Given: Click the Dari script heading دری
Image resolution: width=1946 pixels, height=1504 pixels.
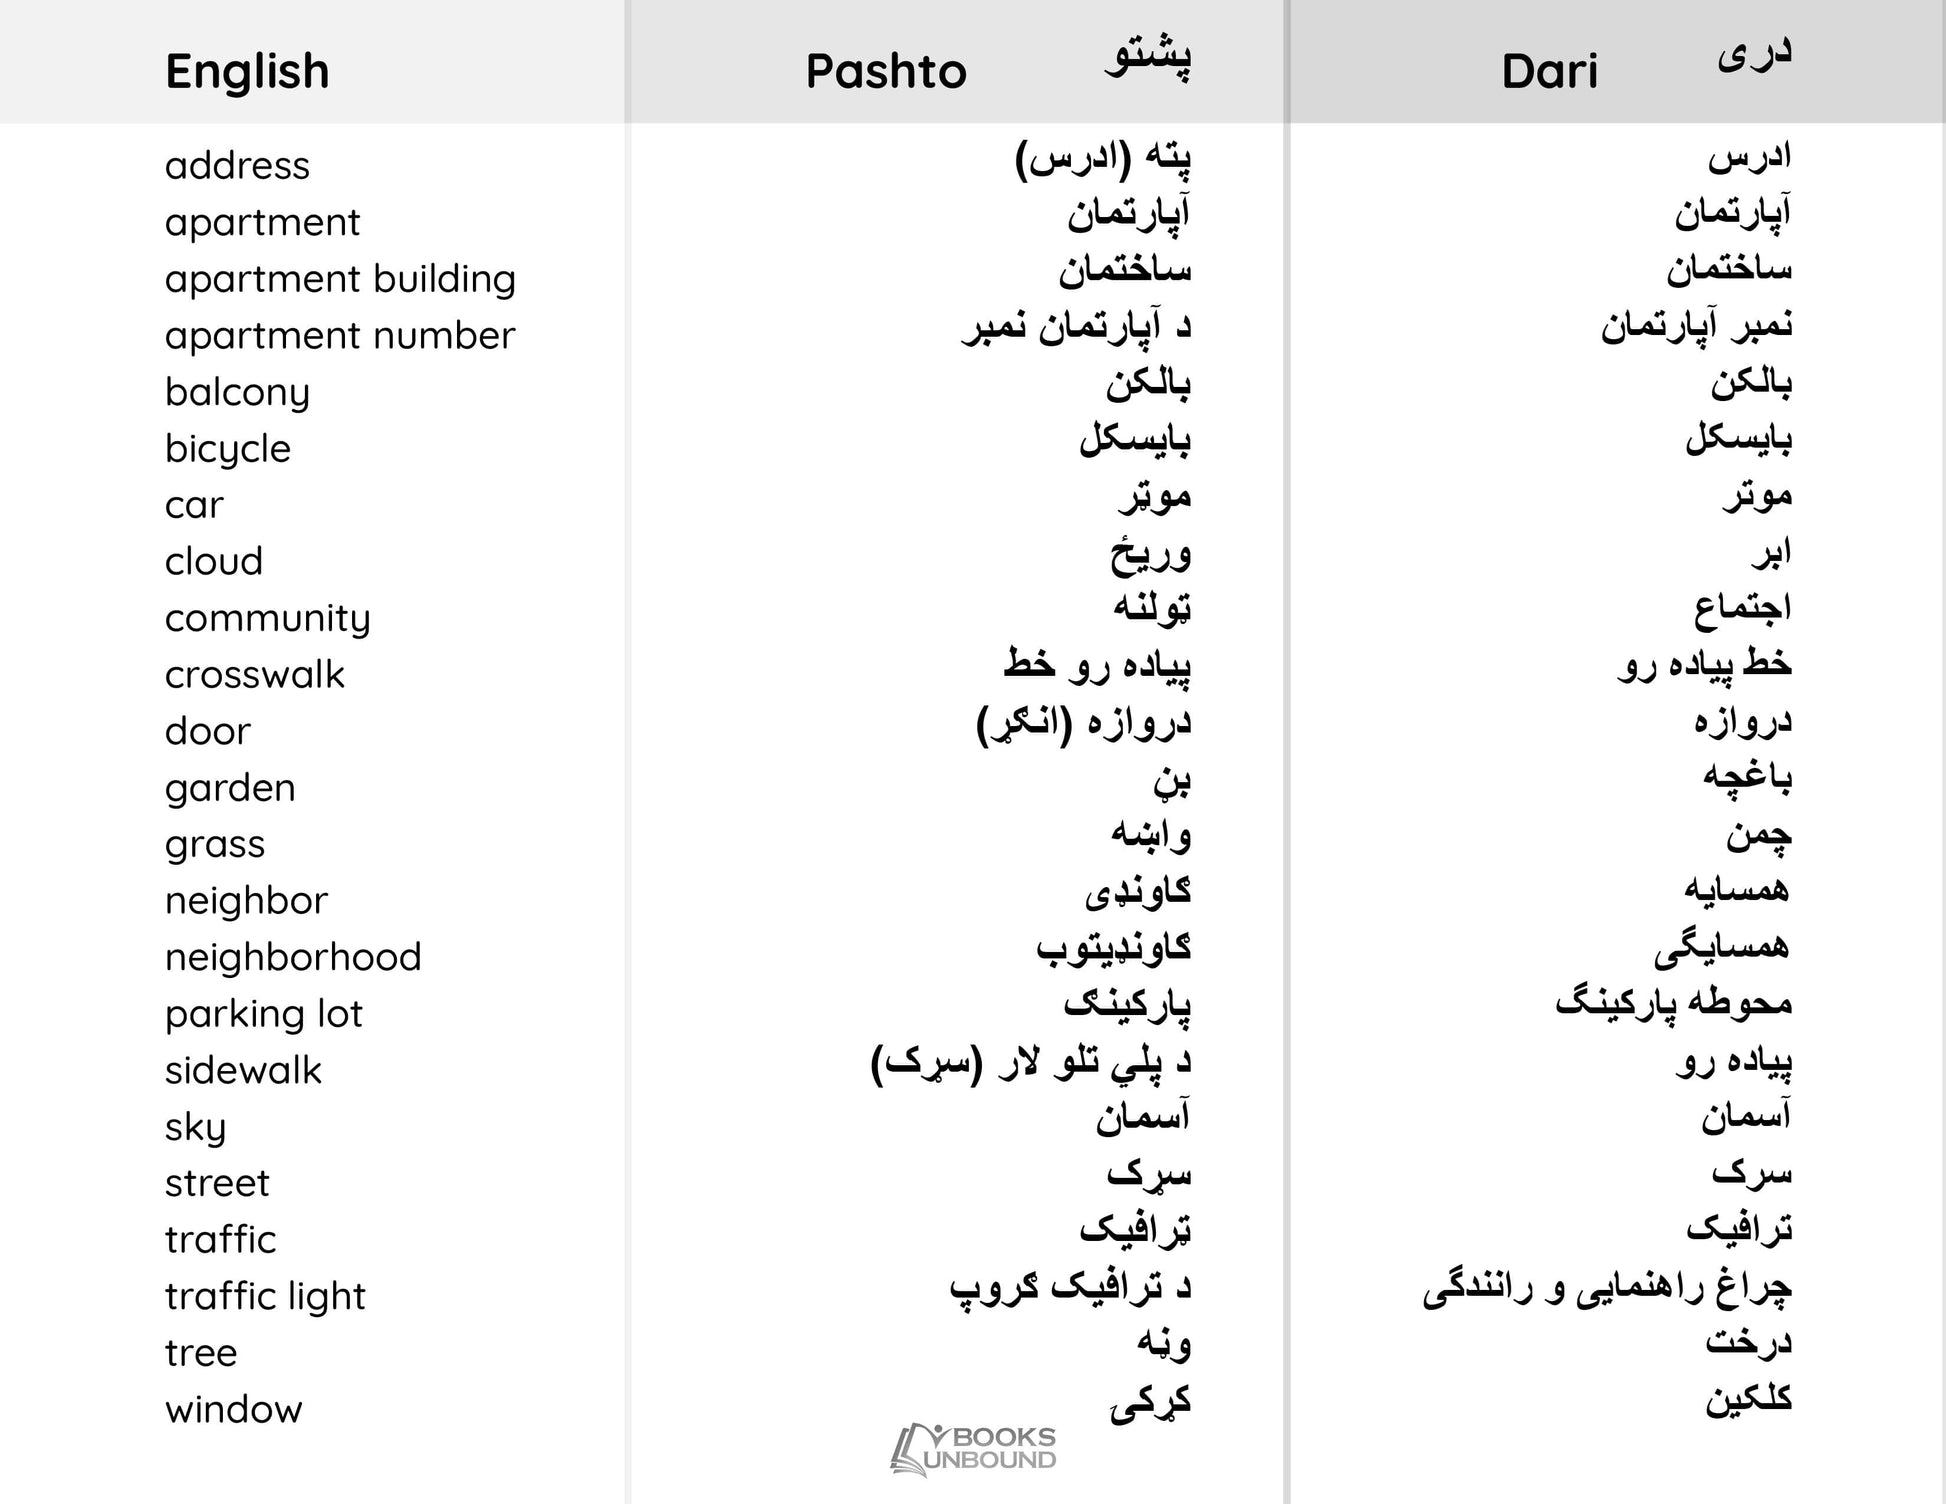Looking at the screenshot, I should [1755, 55].
